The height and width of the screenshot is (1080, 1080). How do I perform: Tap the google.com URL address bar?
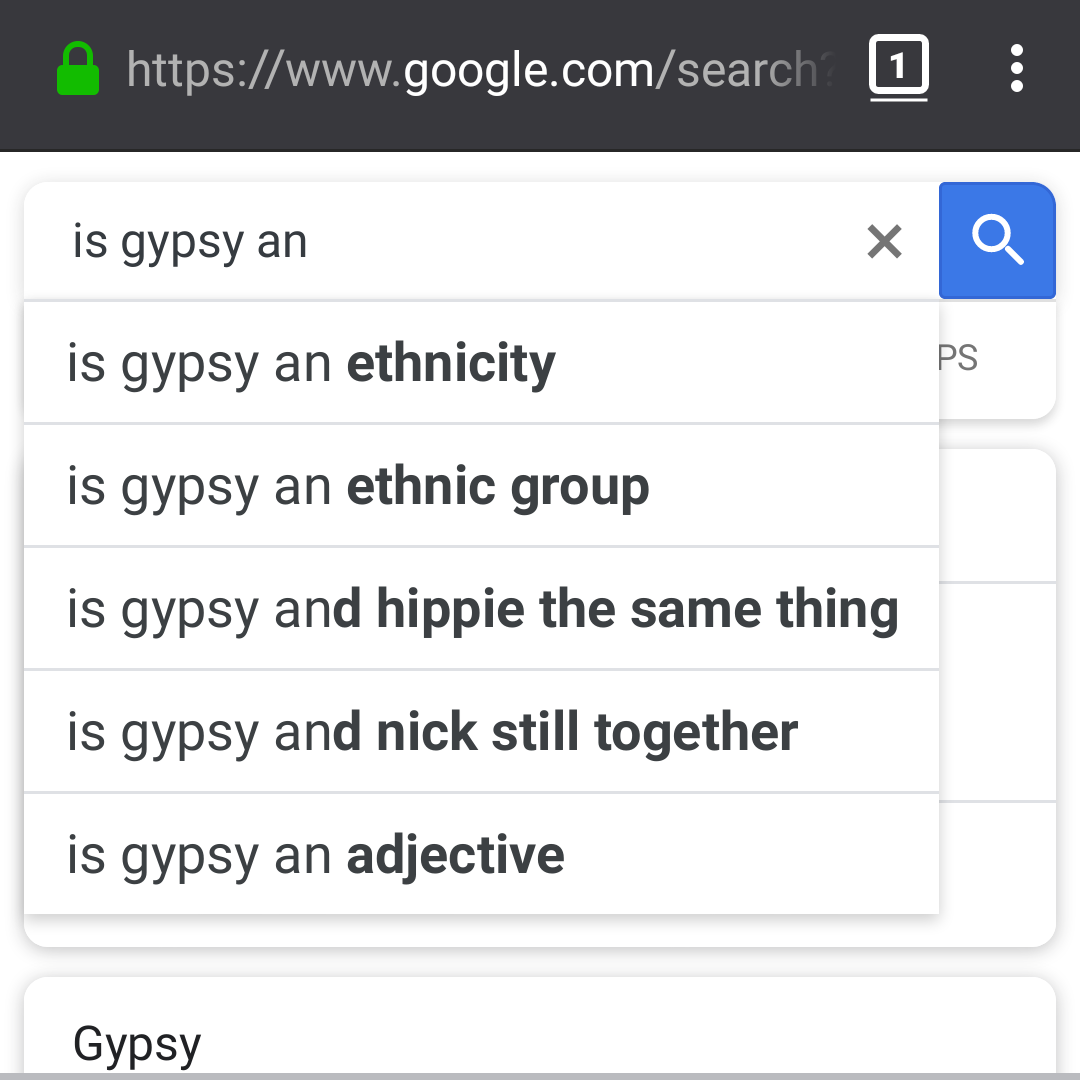click(x=480, y=70)
